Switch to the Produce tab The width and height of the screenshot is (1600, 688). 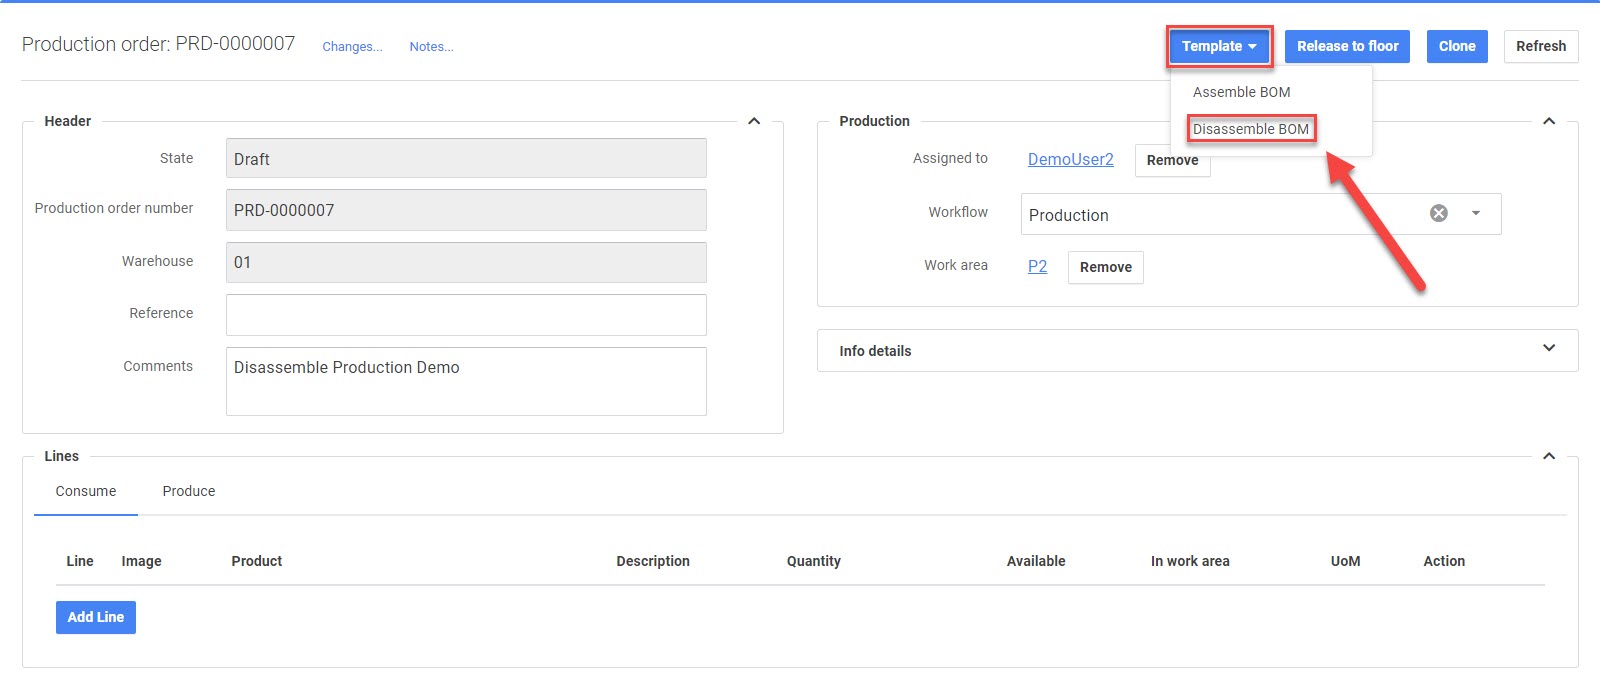click(188, 491)
